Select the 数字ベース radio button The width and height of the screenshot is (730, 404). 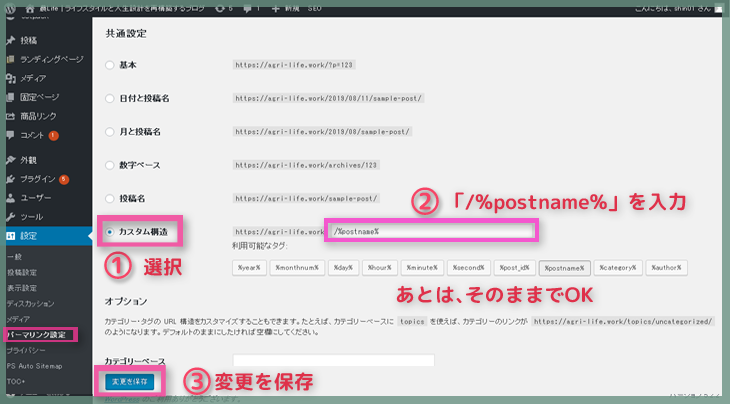pyautogui.click(x=109, y=165)
